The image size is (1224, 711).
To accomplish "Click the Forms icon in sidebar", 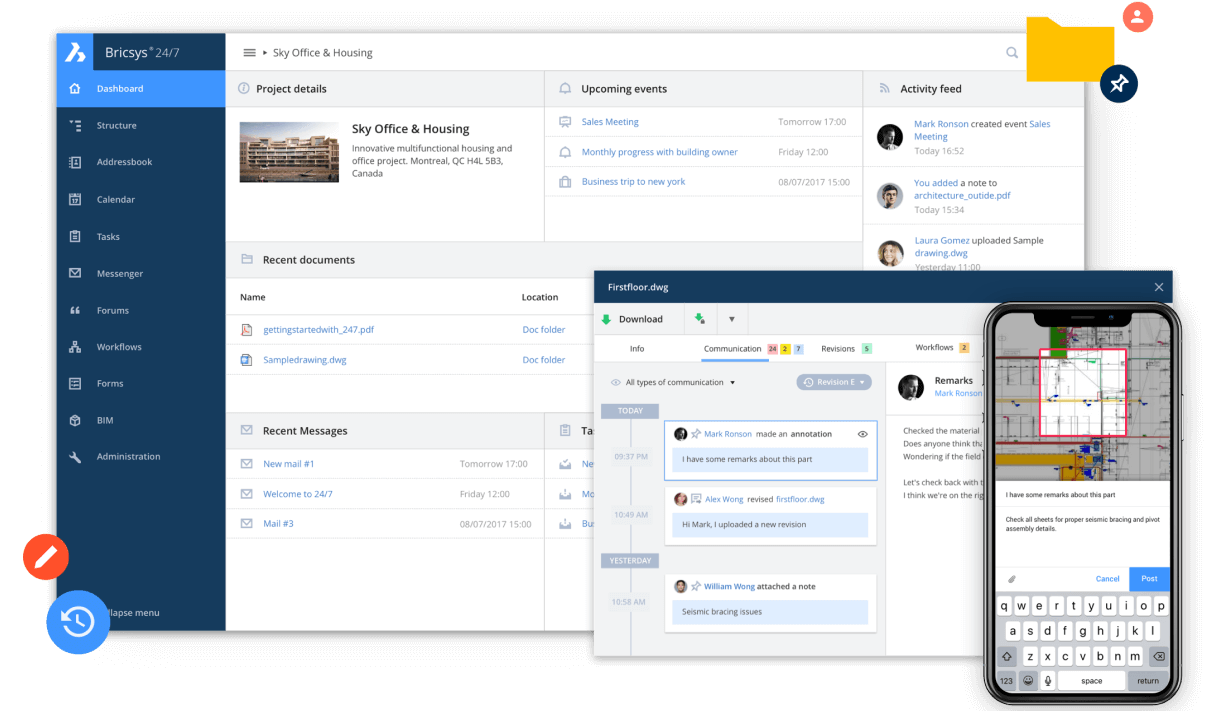I will (x=75, y=383).
